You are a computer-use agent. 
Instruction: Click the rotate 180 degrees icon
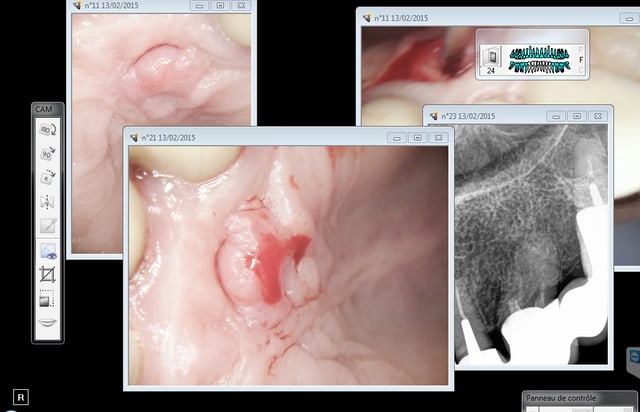pyautogui.click(x=48, y=130)
